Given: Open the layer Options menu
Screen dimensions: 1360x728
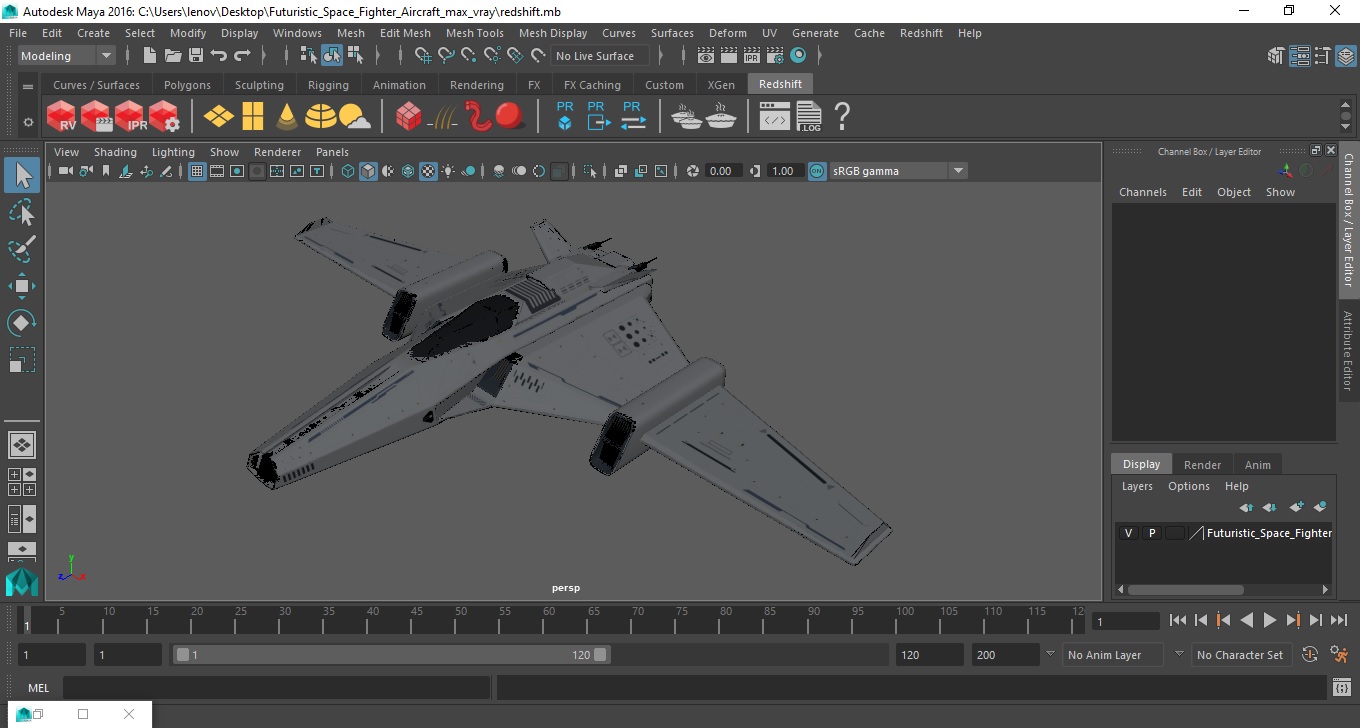Looking at the screenshot, I should (1188, 486).
